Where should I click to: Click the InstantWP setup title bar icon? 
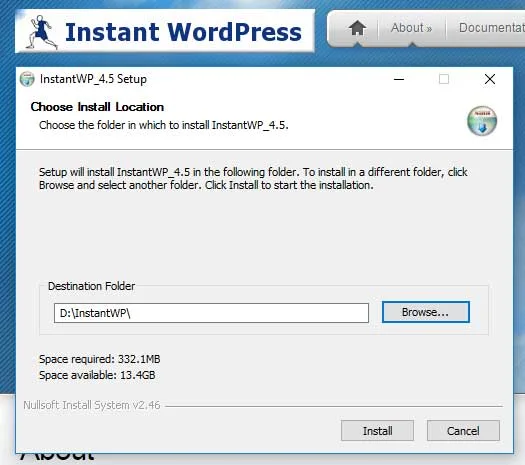[x=27, y=79]
